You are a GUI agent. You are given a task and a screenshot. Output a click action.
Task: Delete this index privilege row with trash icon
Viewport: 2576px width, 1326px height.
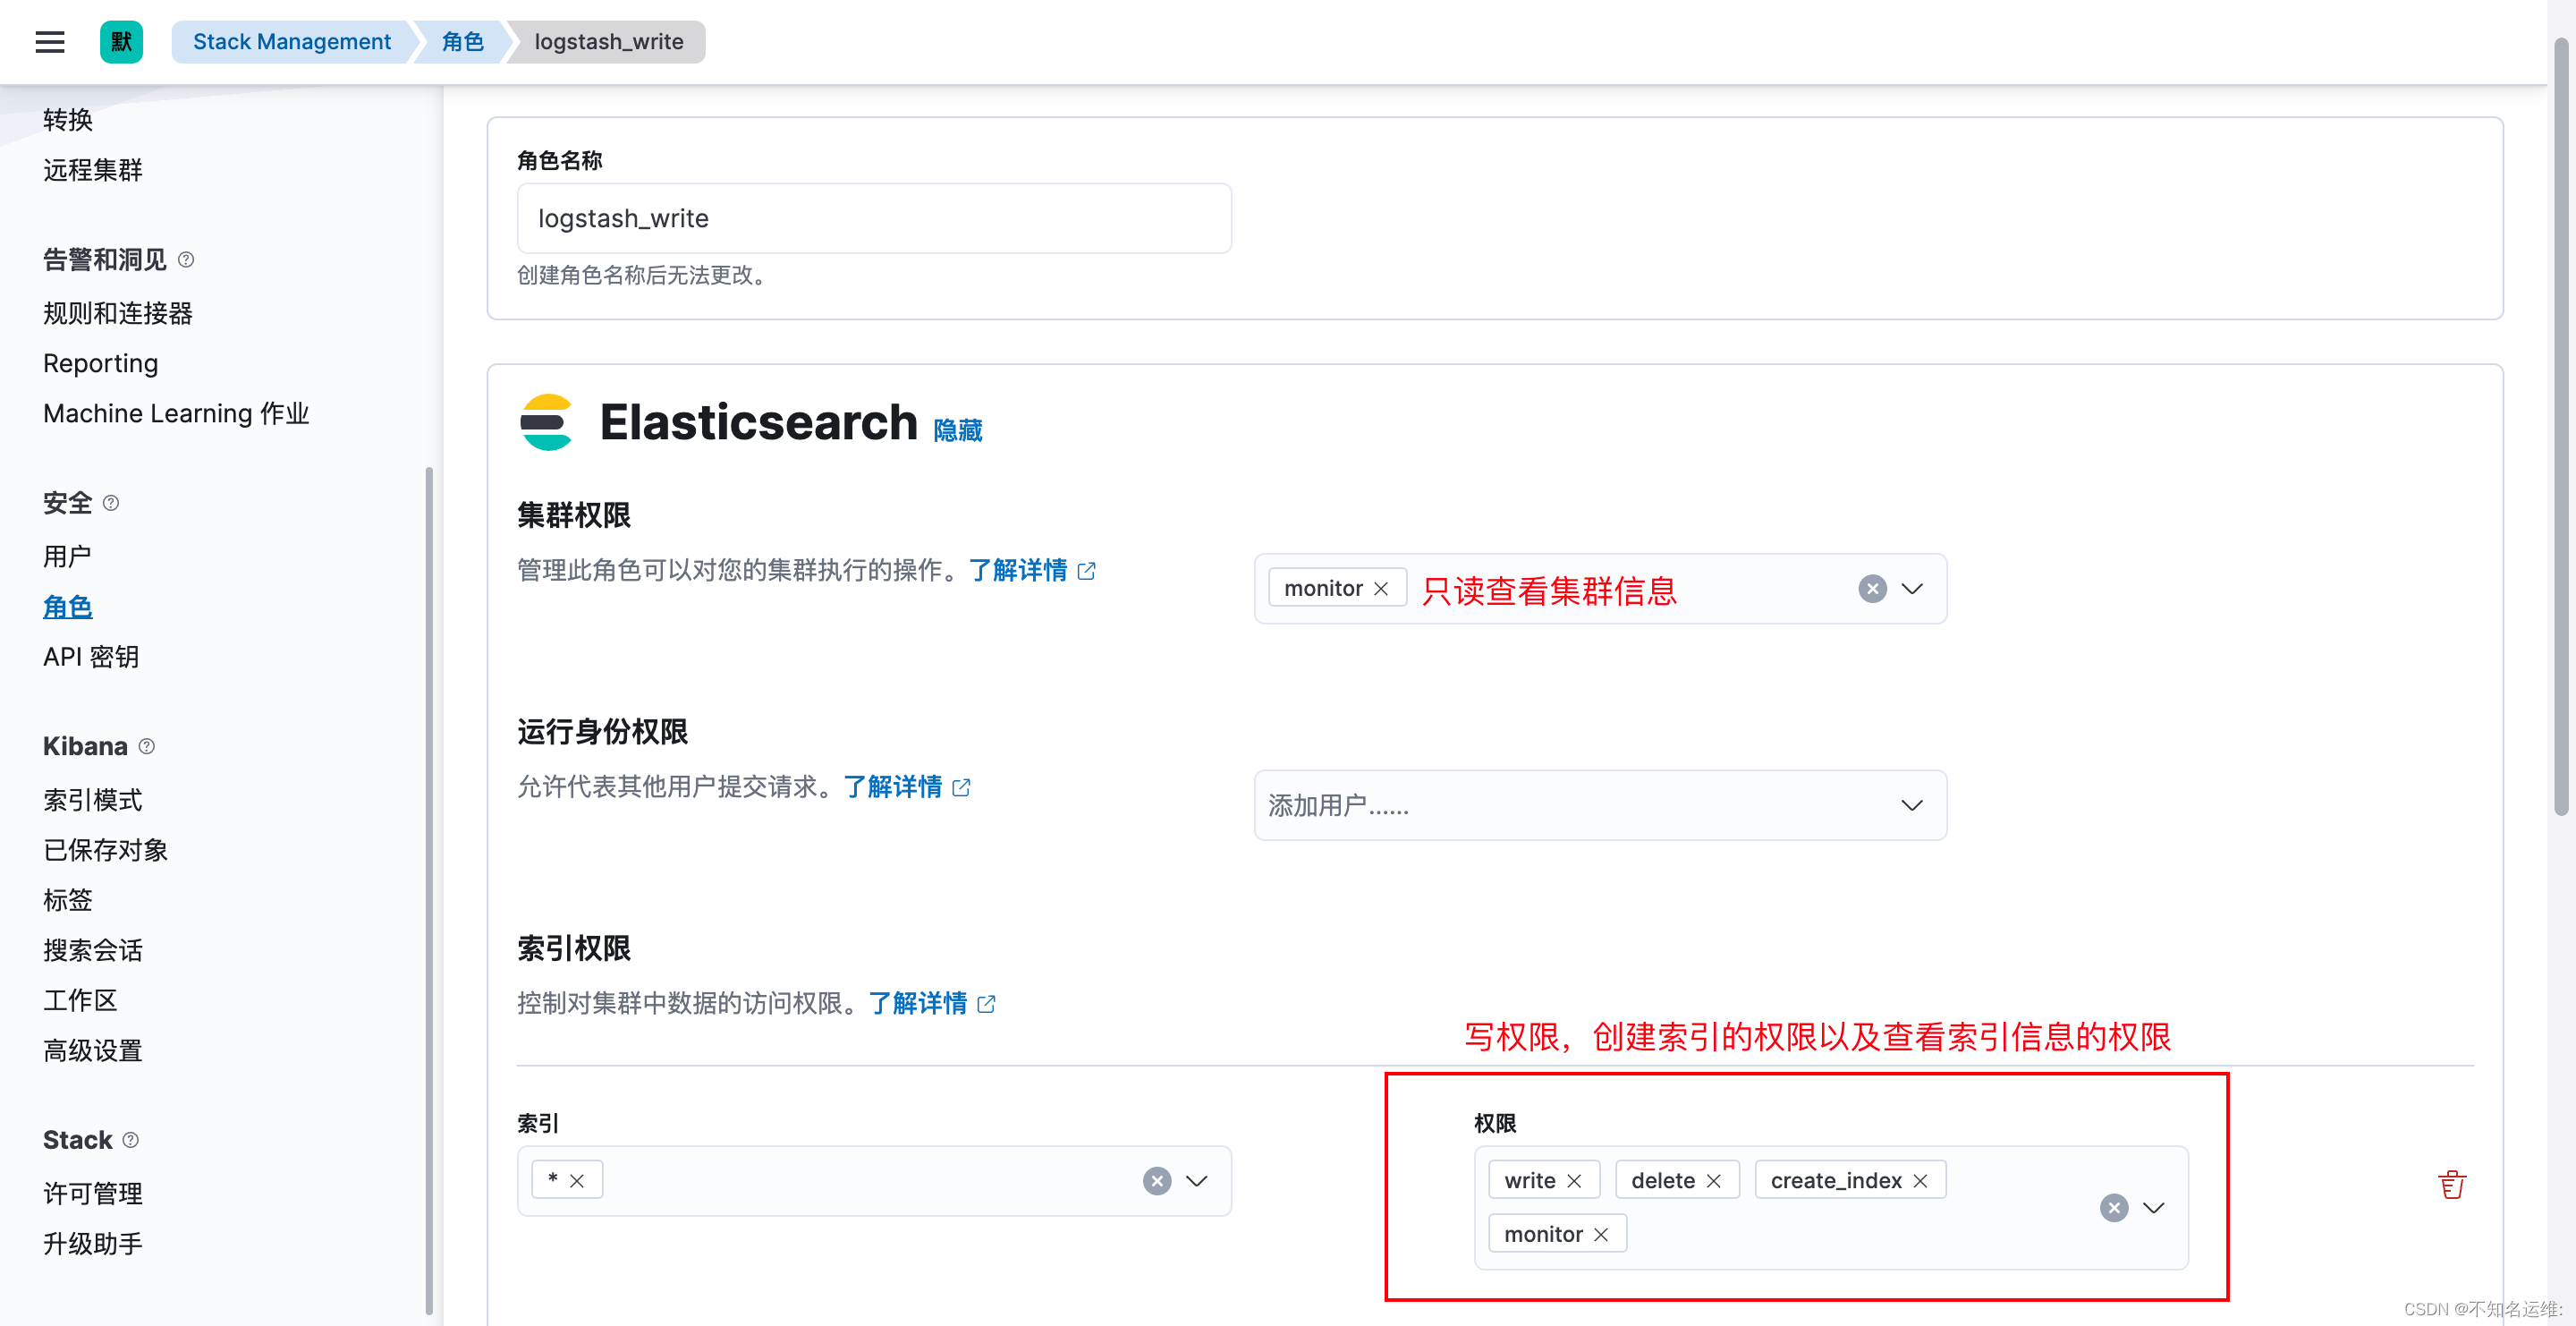(2451, 1184)
